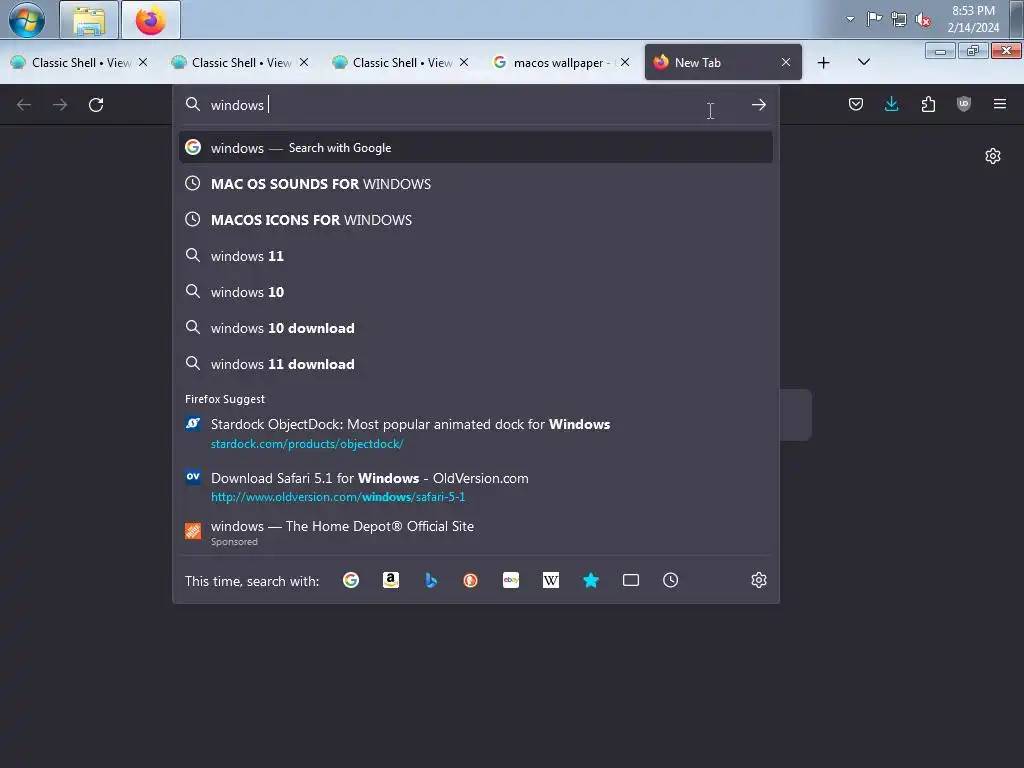
Task: Open Extensions puzzle icon
Action: (x=928, y=104)
